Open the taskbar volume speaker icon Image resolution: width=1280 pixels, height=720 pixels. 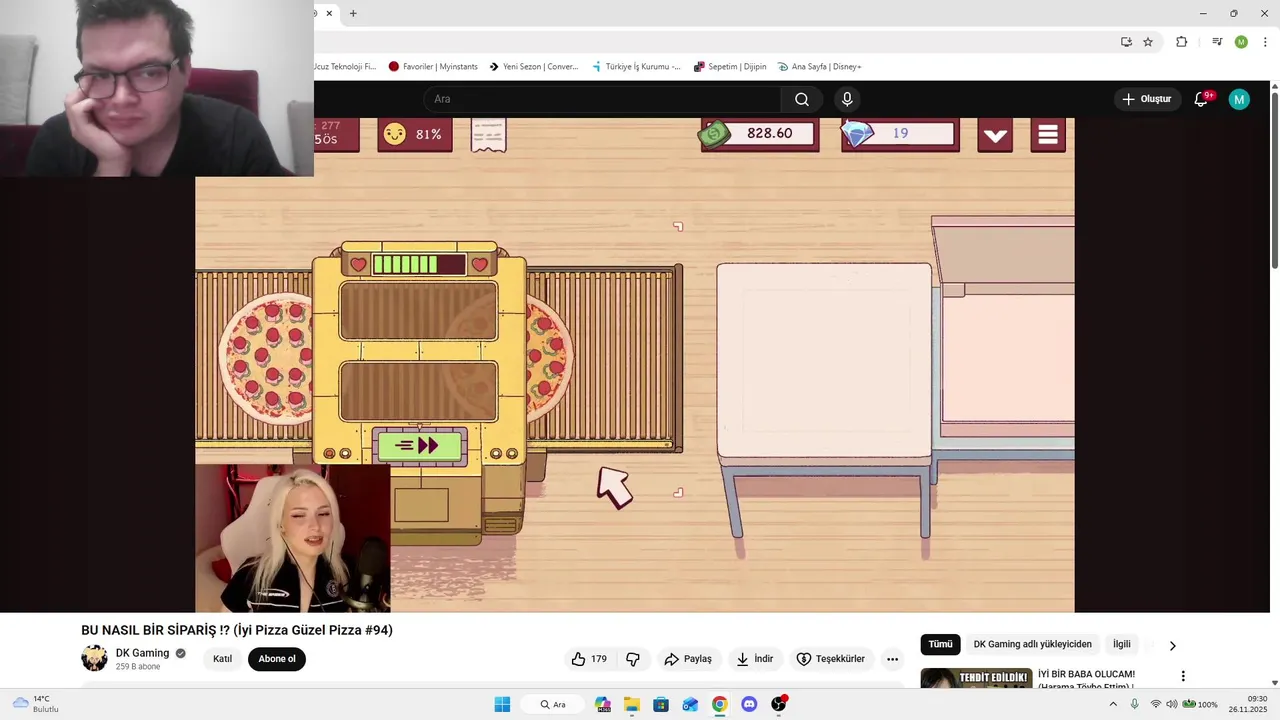(1171, 704)
